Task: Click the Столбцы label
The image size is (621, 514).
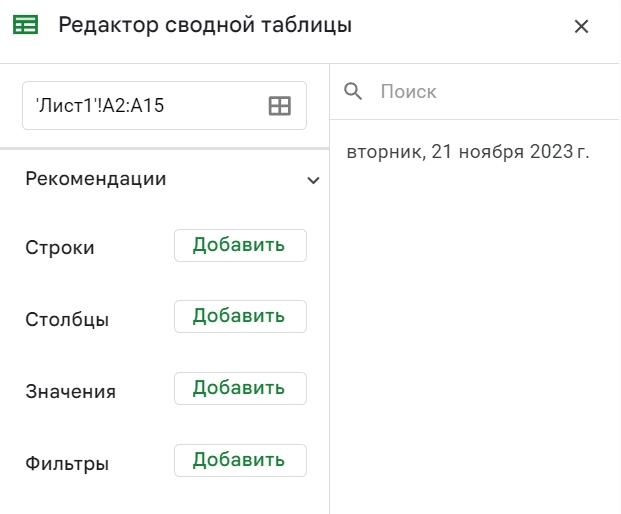Action: [x=67, y=320]
